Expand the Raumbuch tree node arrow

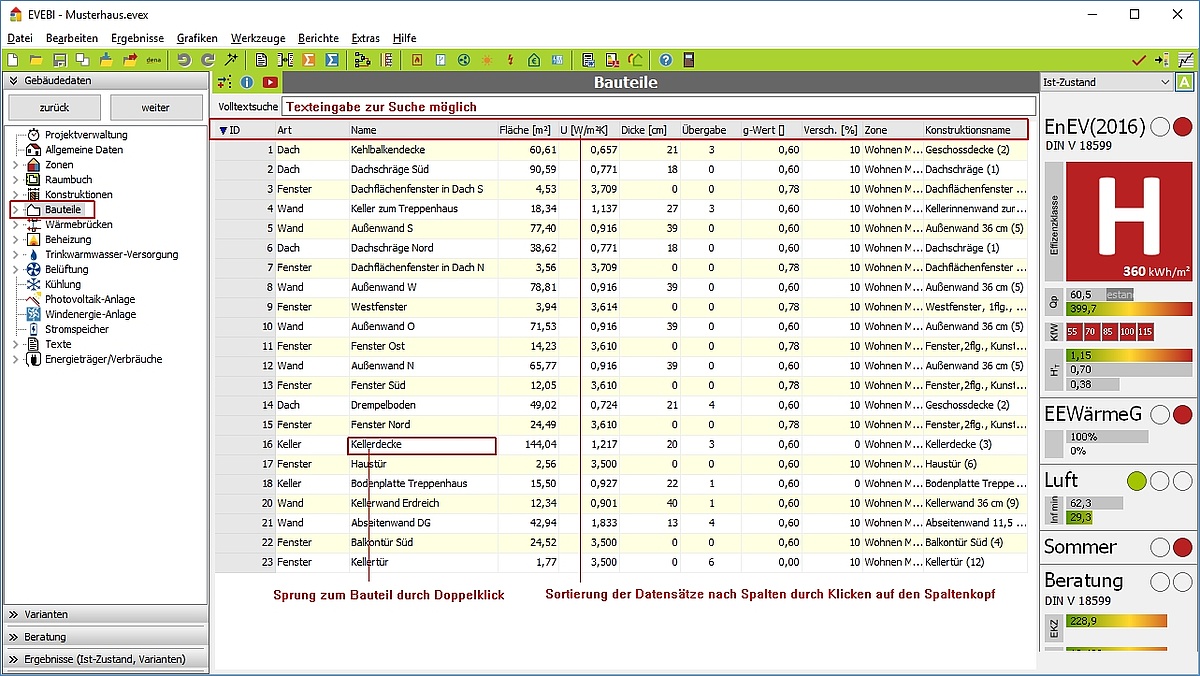point(14,179)
